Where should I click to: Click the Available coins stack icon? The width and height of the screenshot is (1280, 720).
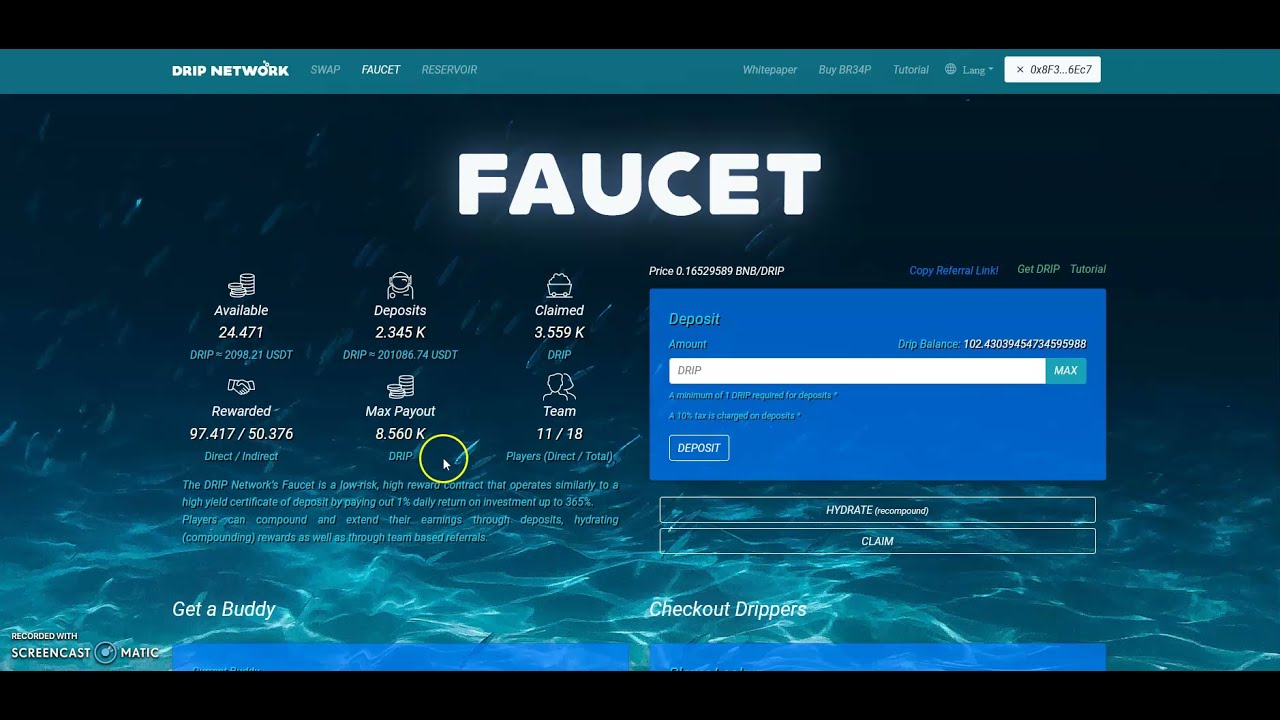pos(241,286)
